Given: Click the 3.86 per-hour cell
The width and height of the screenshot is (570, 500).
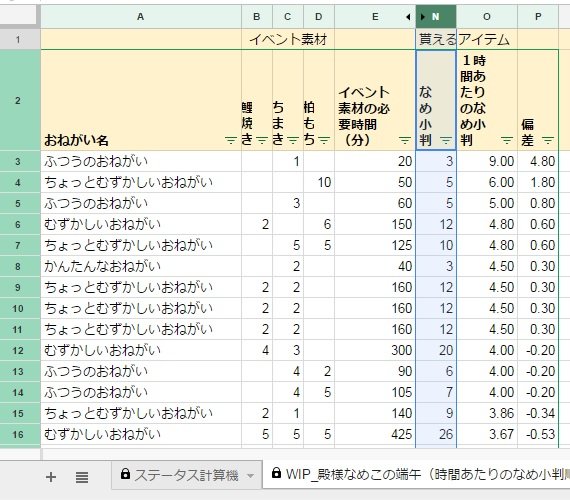Looking at the screenshot, I should click(487, 413).
